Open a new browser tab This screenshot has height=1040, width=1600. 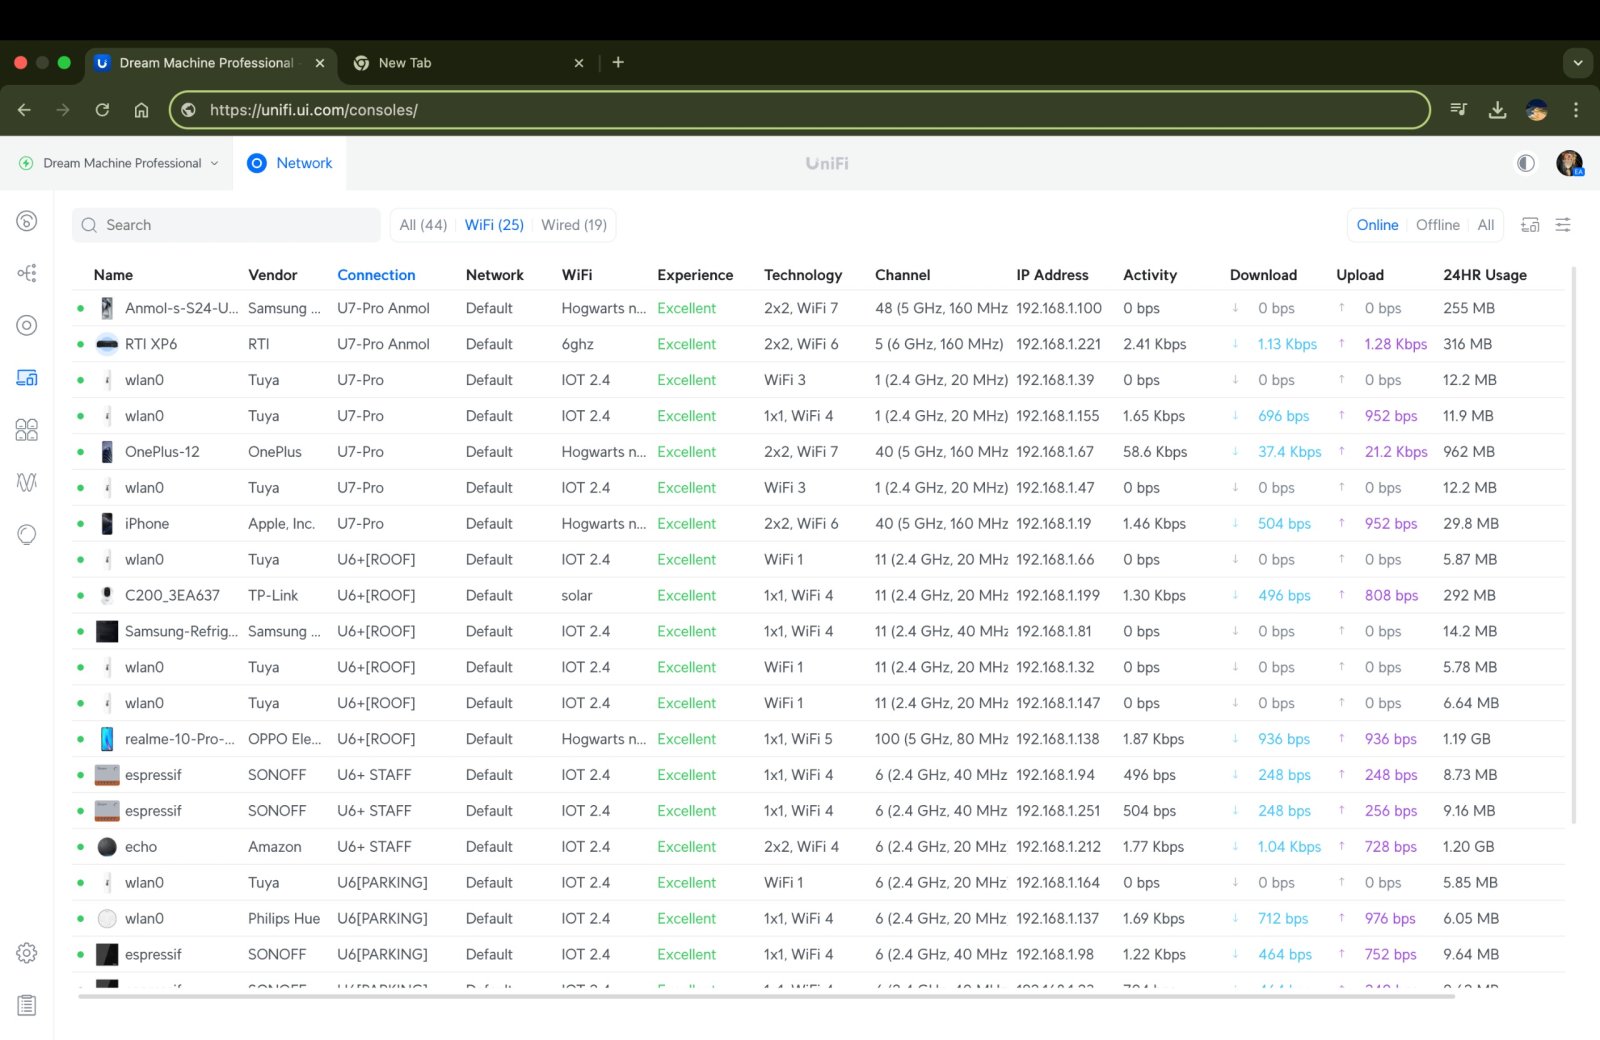tap(618, 62)
